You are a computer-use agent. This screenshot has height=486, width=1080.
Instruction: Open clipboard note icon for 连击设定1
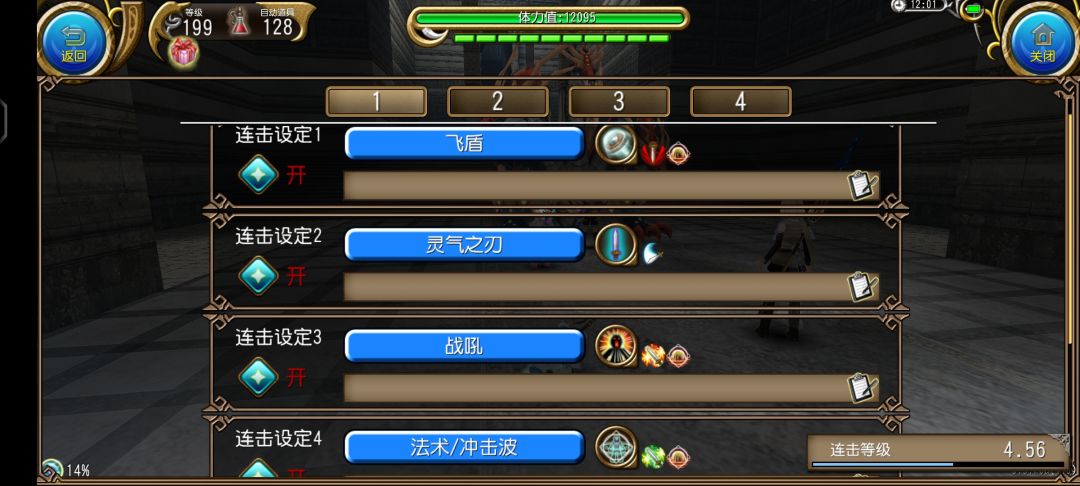coord(862,185)
